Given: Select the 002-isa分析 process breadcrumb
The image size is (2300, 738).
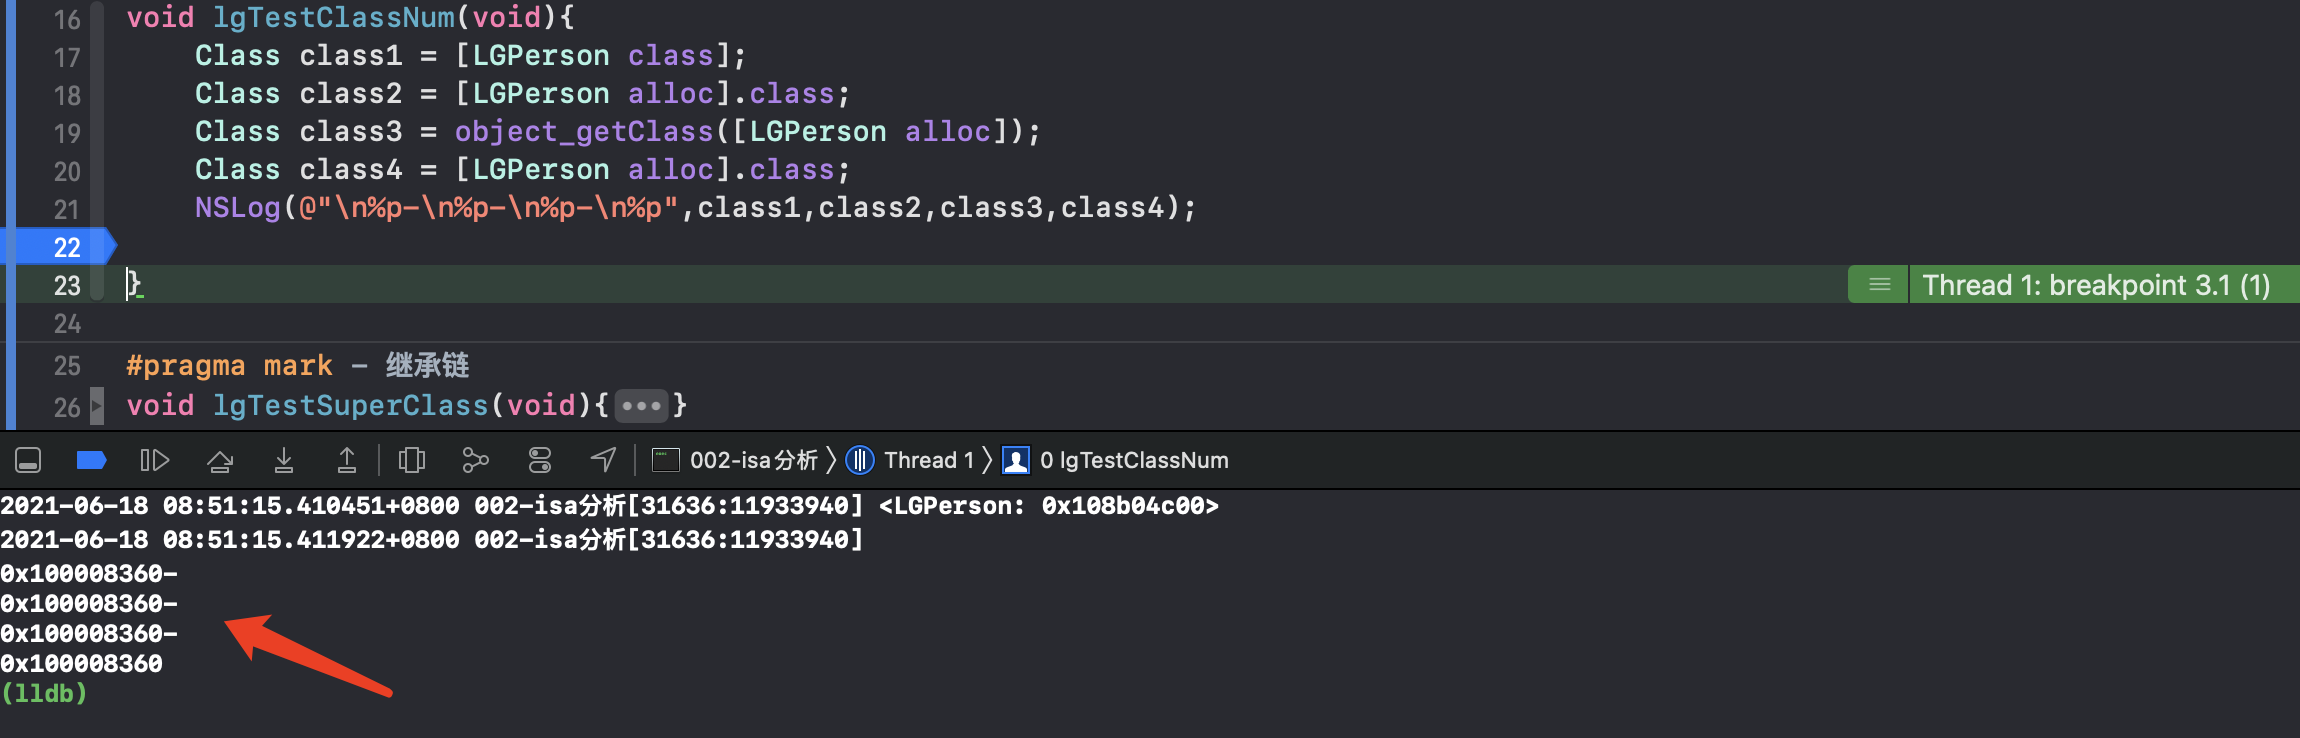Looking at the screenshot, I should [x=752, y=460].
